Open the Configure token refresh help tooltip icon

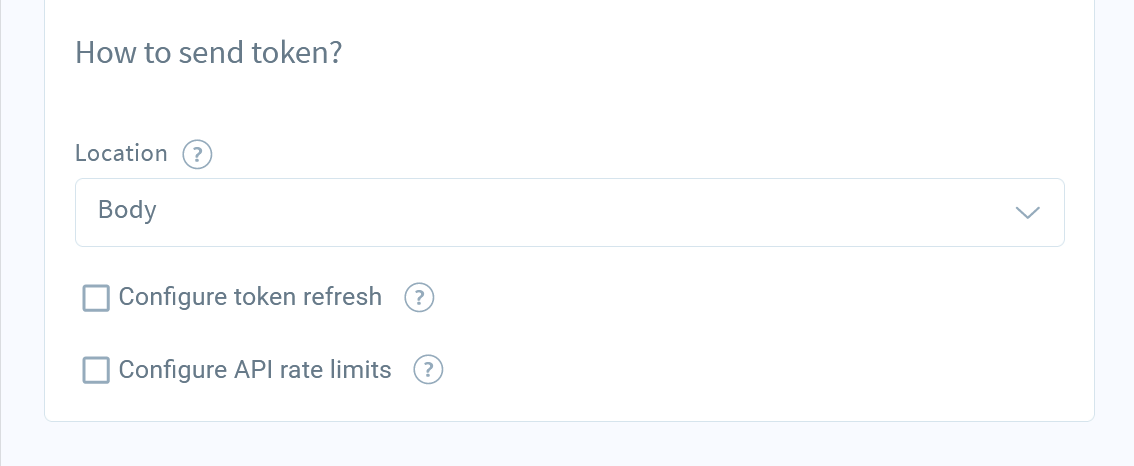tap(419, 297)
